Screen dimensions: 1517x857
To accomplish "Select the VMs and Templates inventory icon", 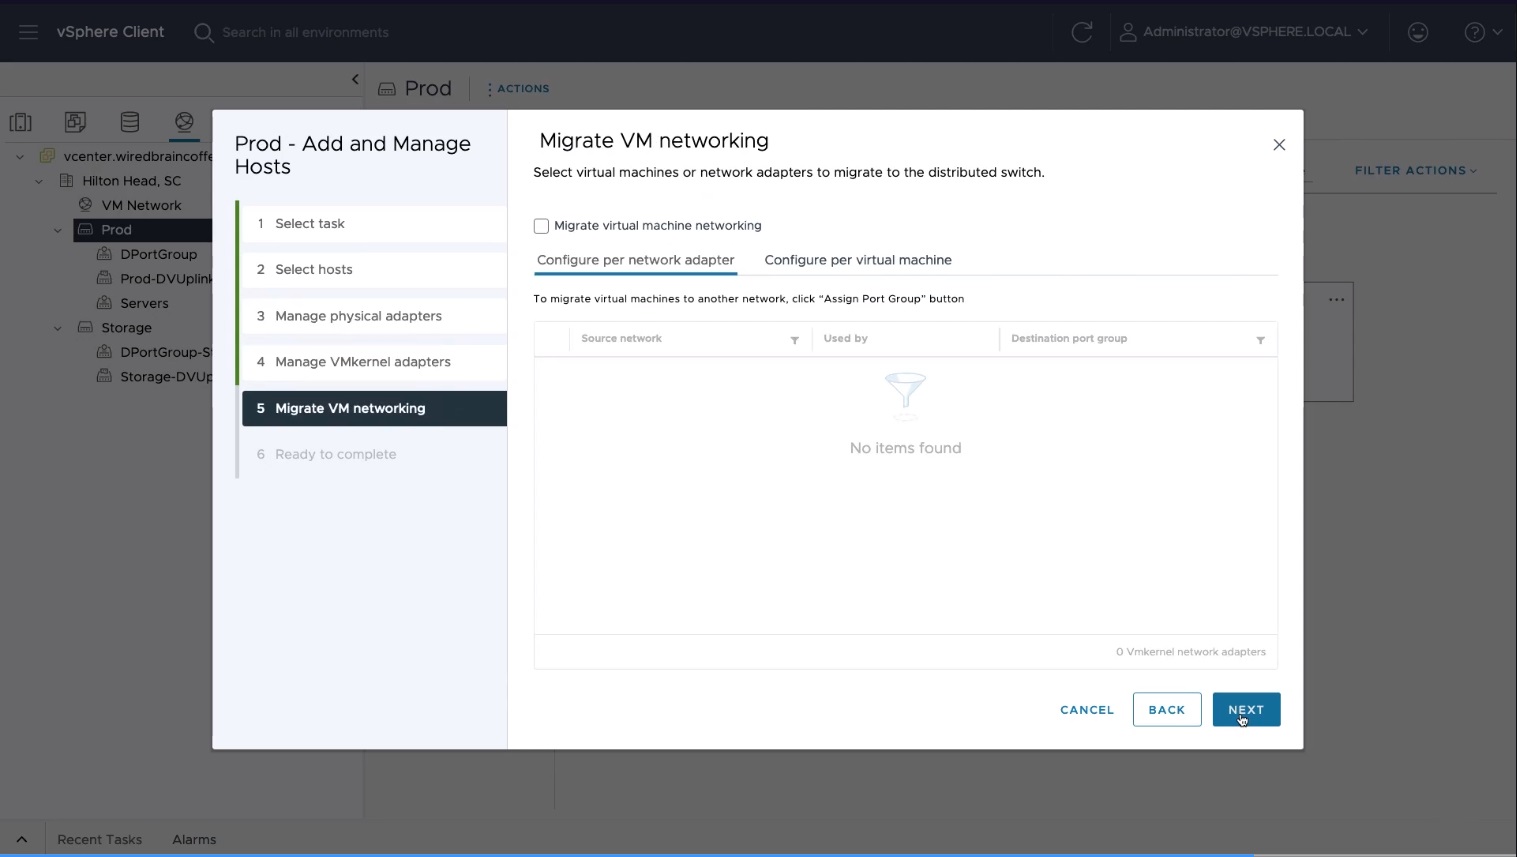I will pos(75,122).
